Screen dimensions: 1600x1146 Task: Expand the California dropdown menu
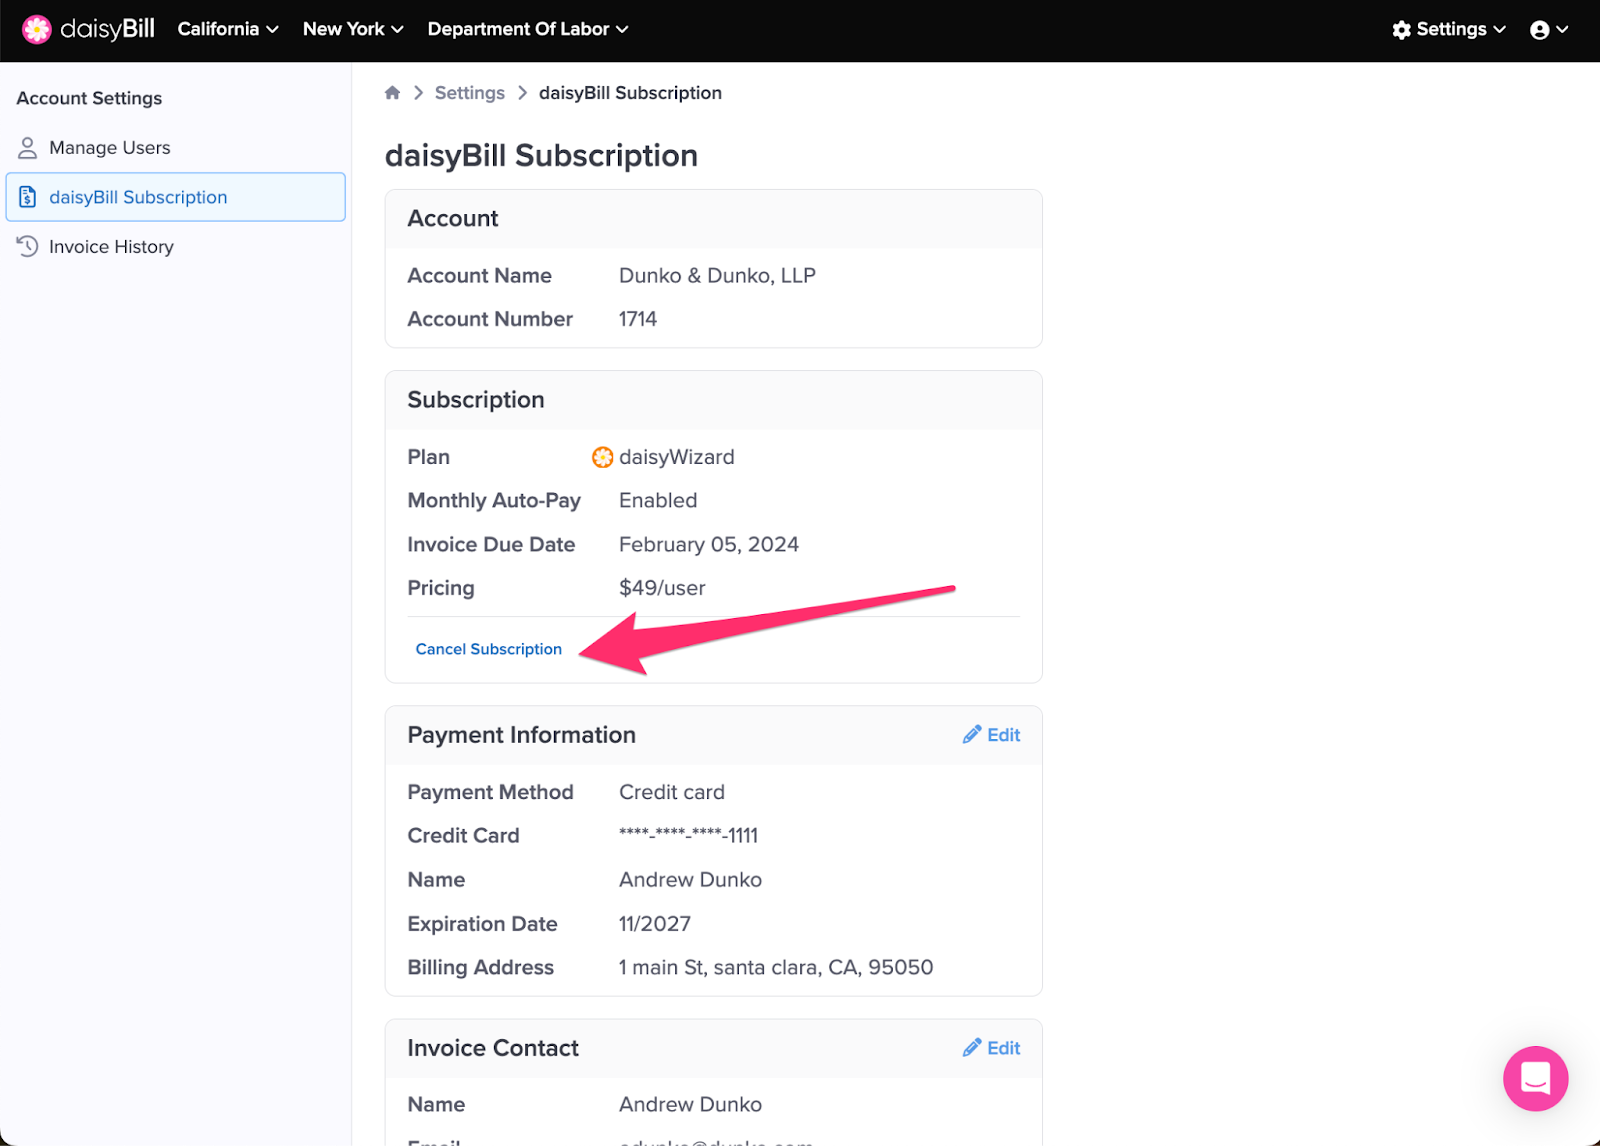pos(227,29)
